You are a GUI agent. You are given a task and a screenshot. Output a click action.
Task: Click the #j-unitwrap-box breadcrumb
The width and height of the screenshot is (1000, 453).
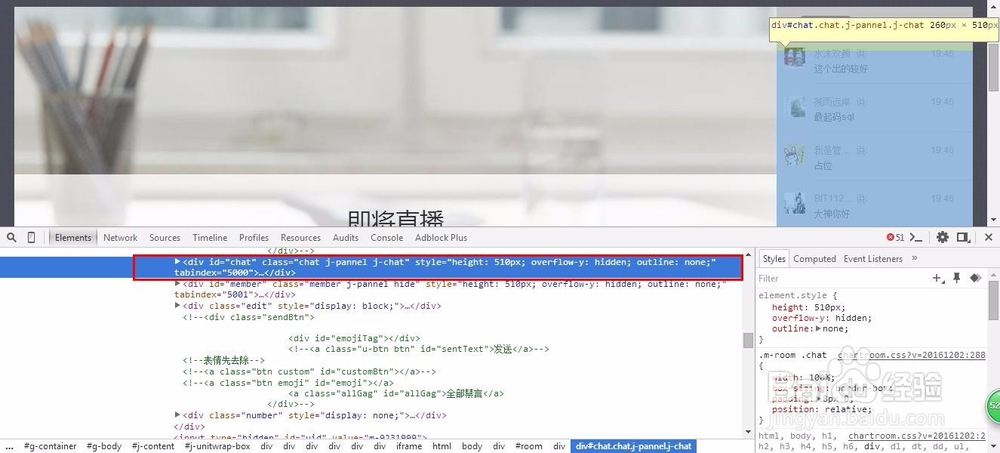217,446
